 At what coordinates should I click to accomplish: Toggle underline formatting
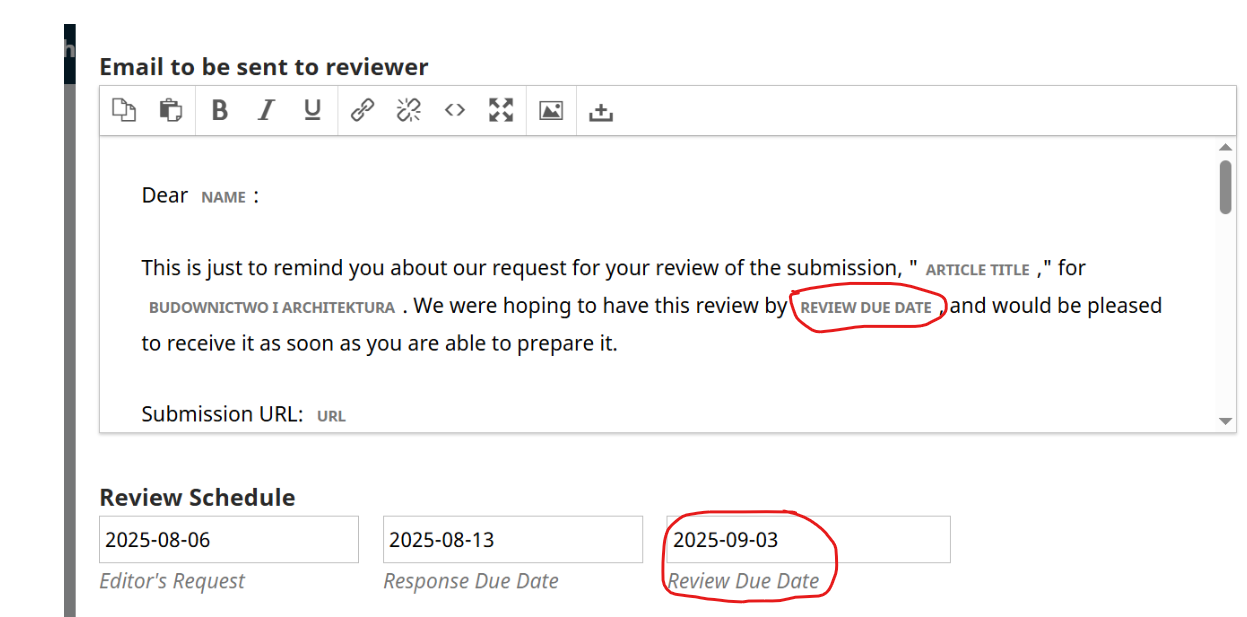click(x=313, y=110)
